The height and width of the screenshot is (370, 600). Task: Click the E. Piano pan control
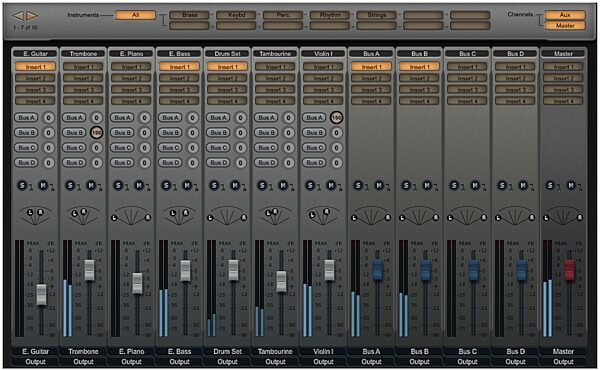click(131, 216)
